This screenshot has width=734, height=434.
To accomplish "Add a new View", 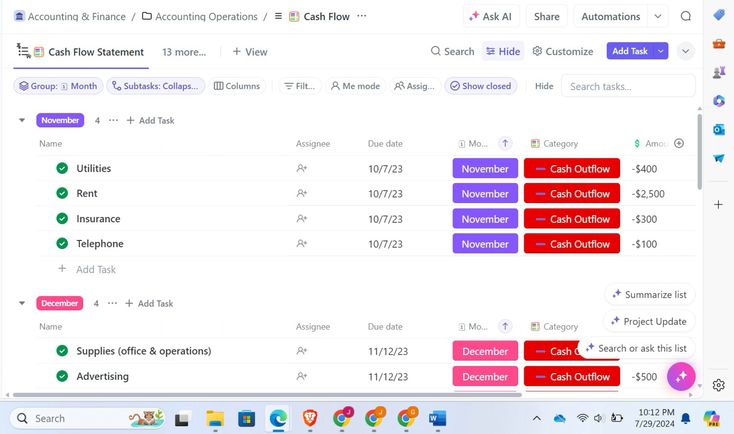I will [250, 52].
